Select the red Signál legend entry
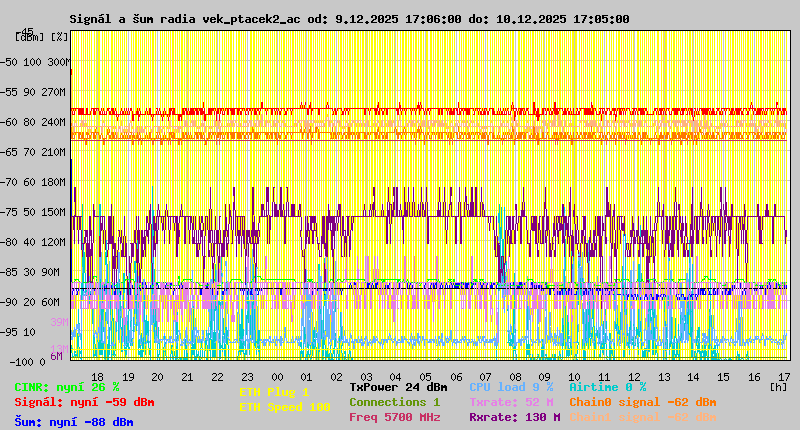800x430 pixels. click(x=84, y=402)
